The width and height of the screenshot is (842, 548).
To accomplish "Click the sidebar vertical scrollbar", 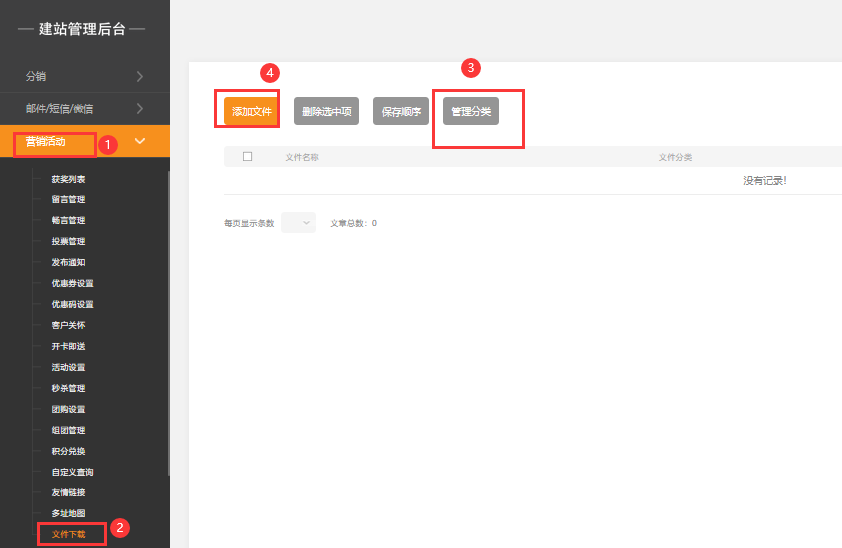I will click(x=169, y=323).
